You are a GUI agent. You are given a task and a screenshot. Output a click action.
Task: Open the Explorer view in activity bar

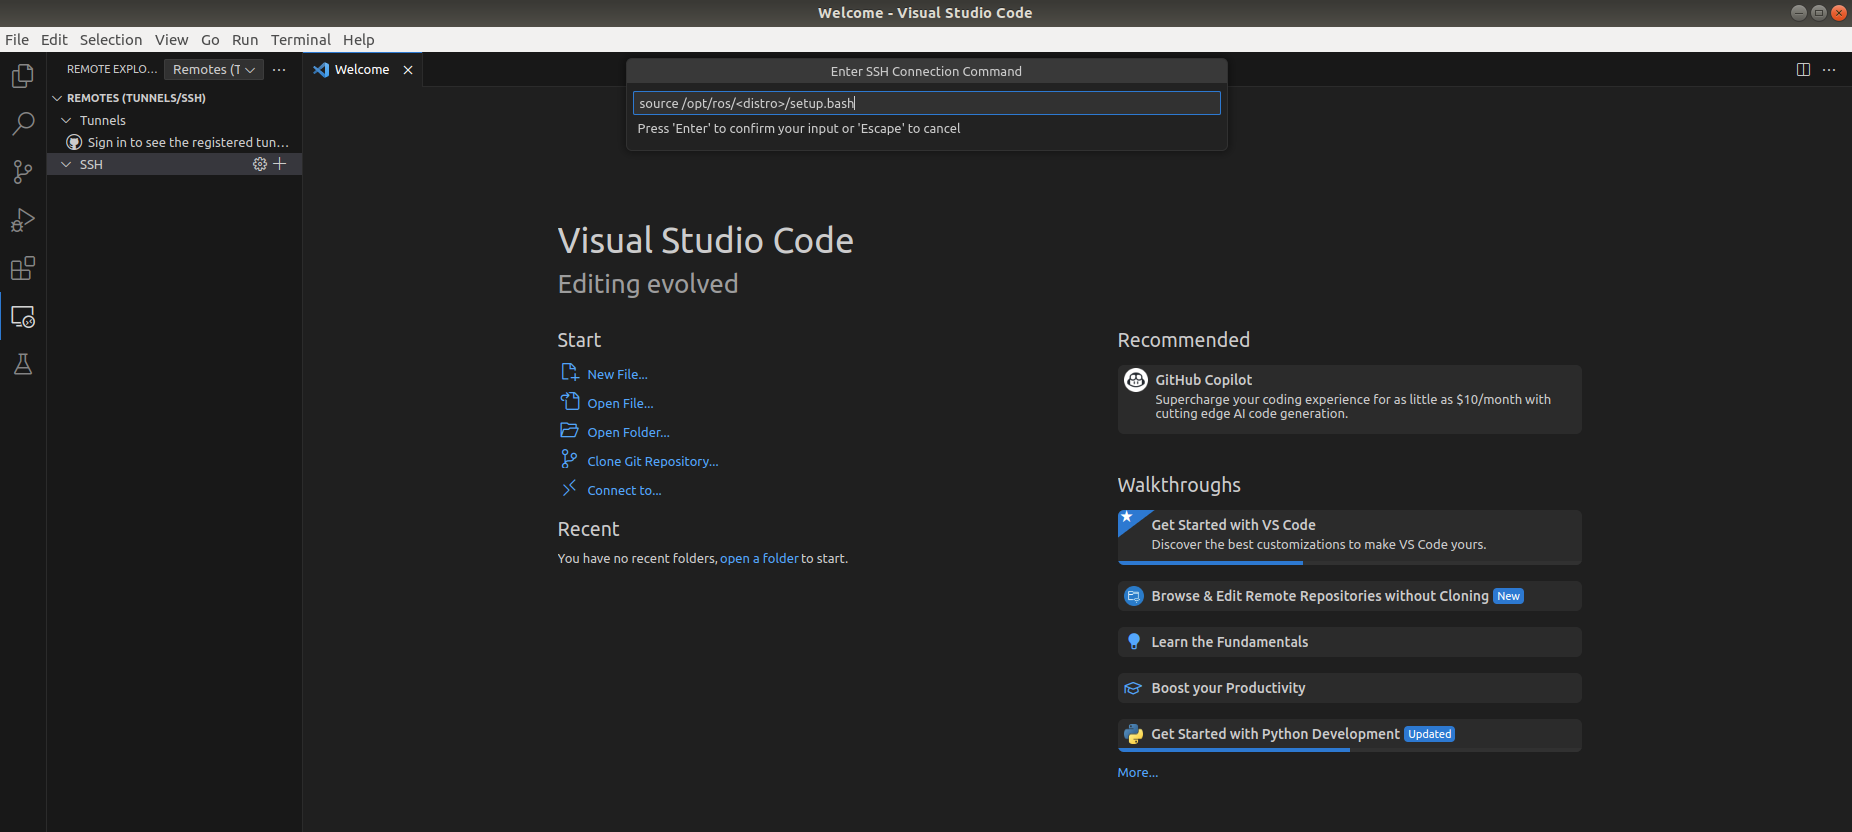click(x=23, y=76)
